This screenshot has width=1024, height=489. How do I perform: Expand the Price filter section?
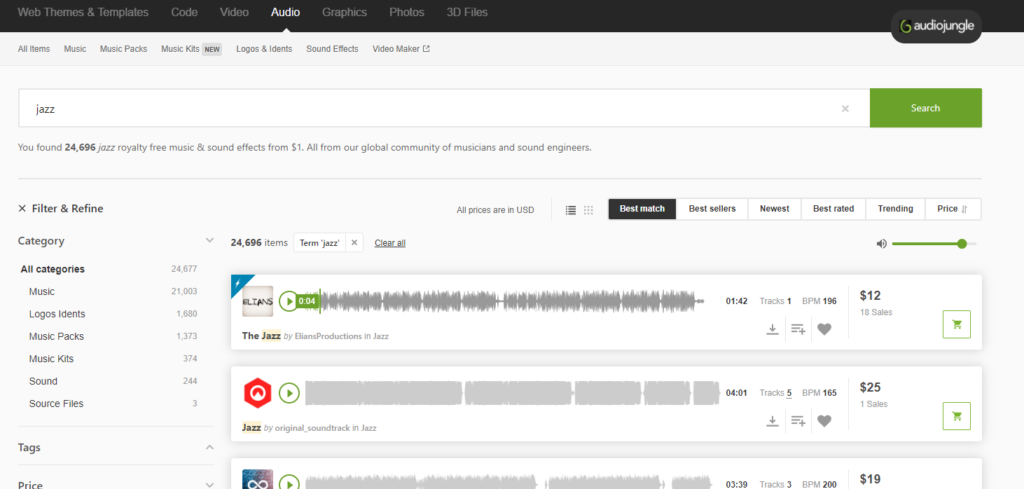(x=210, y=485)
